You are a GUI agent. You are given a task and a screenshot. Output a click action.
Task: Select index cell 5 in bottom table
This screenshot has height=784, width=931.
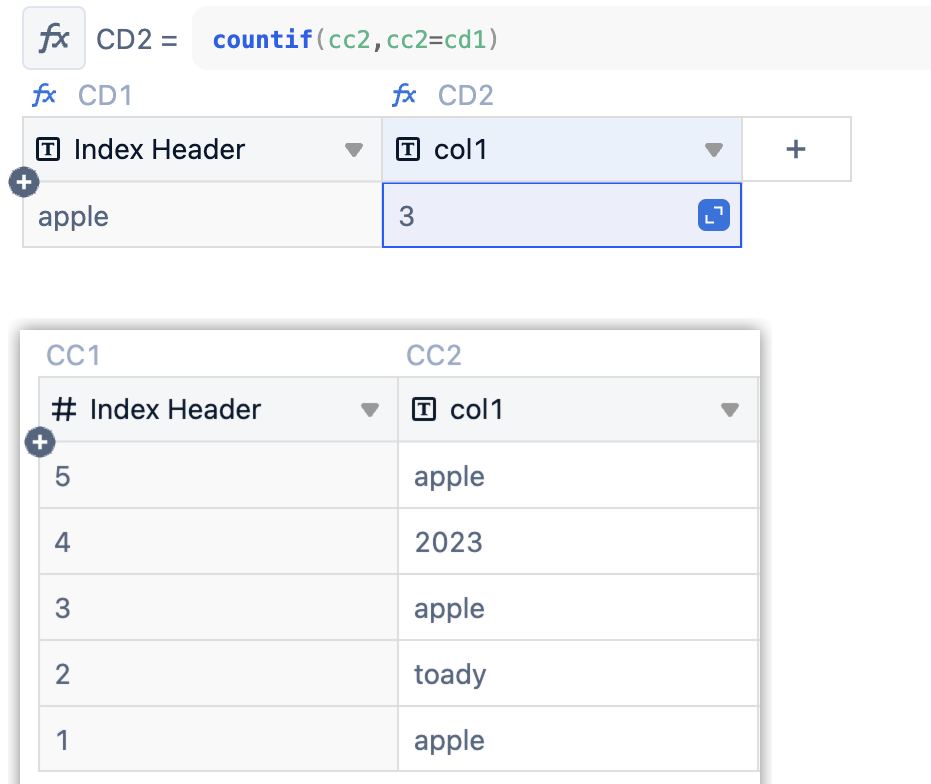click(218, 475)
